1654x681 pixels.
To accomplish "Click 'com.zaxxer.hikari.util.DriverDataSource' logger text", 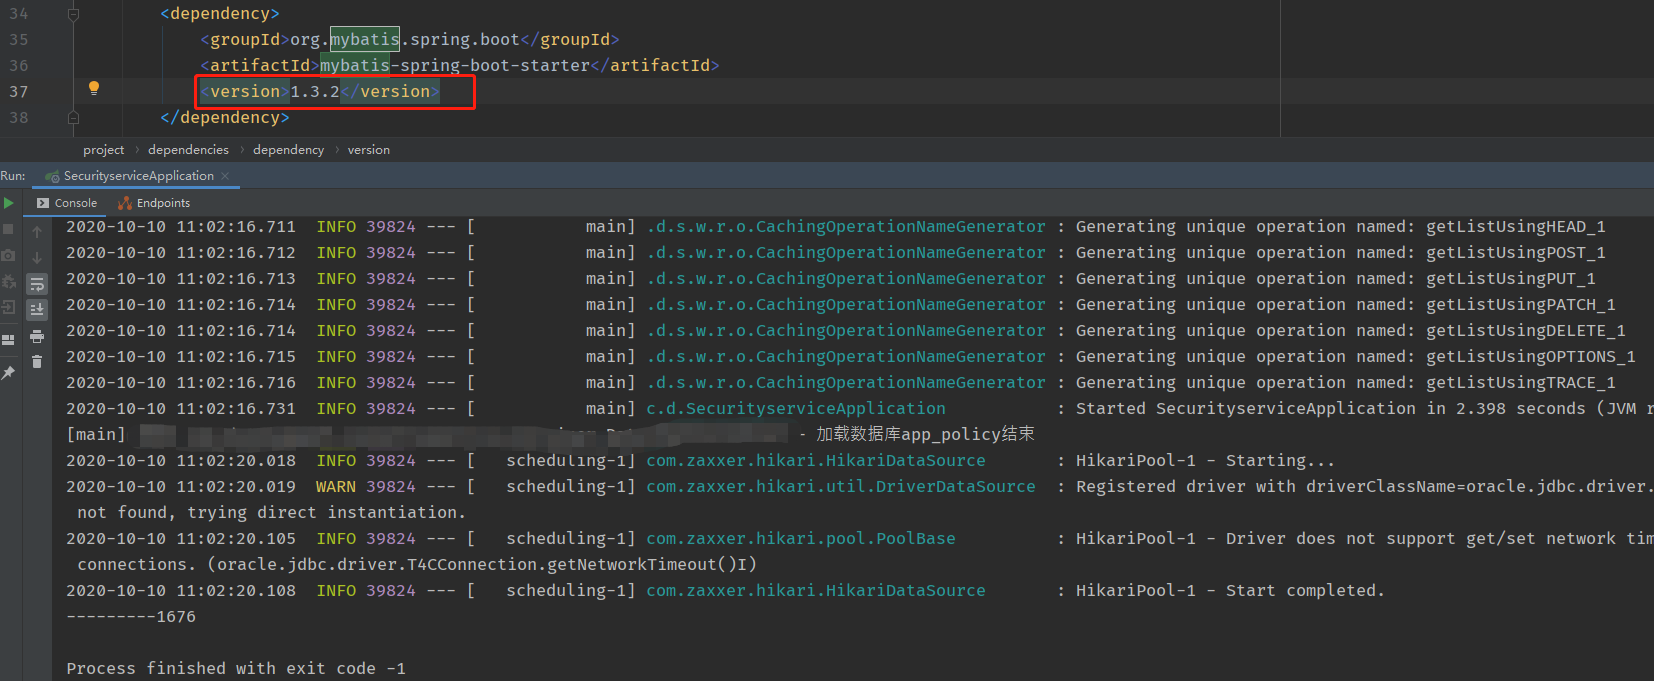I will point(841,486).
